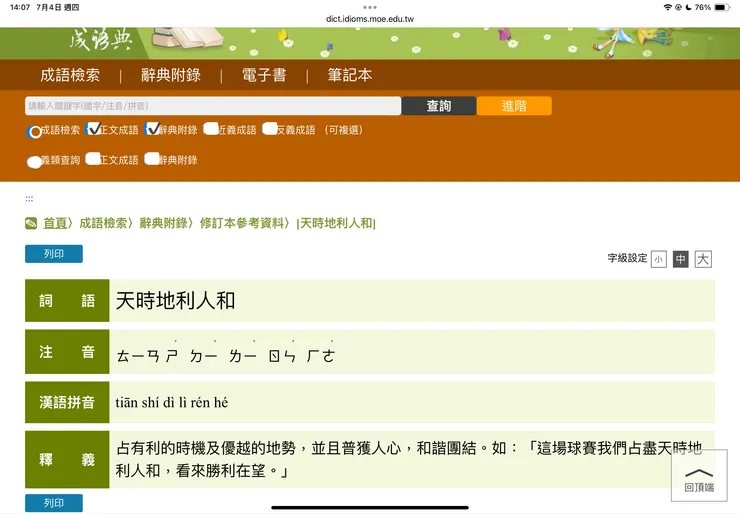Click the pinyin text tiān shí dì lì rén hé
Image resolution: width=740 pixels, height=514 pixels.
tap(172, 403)
